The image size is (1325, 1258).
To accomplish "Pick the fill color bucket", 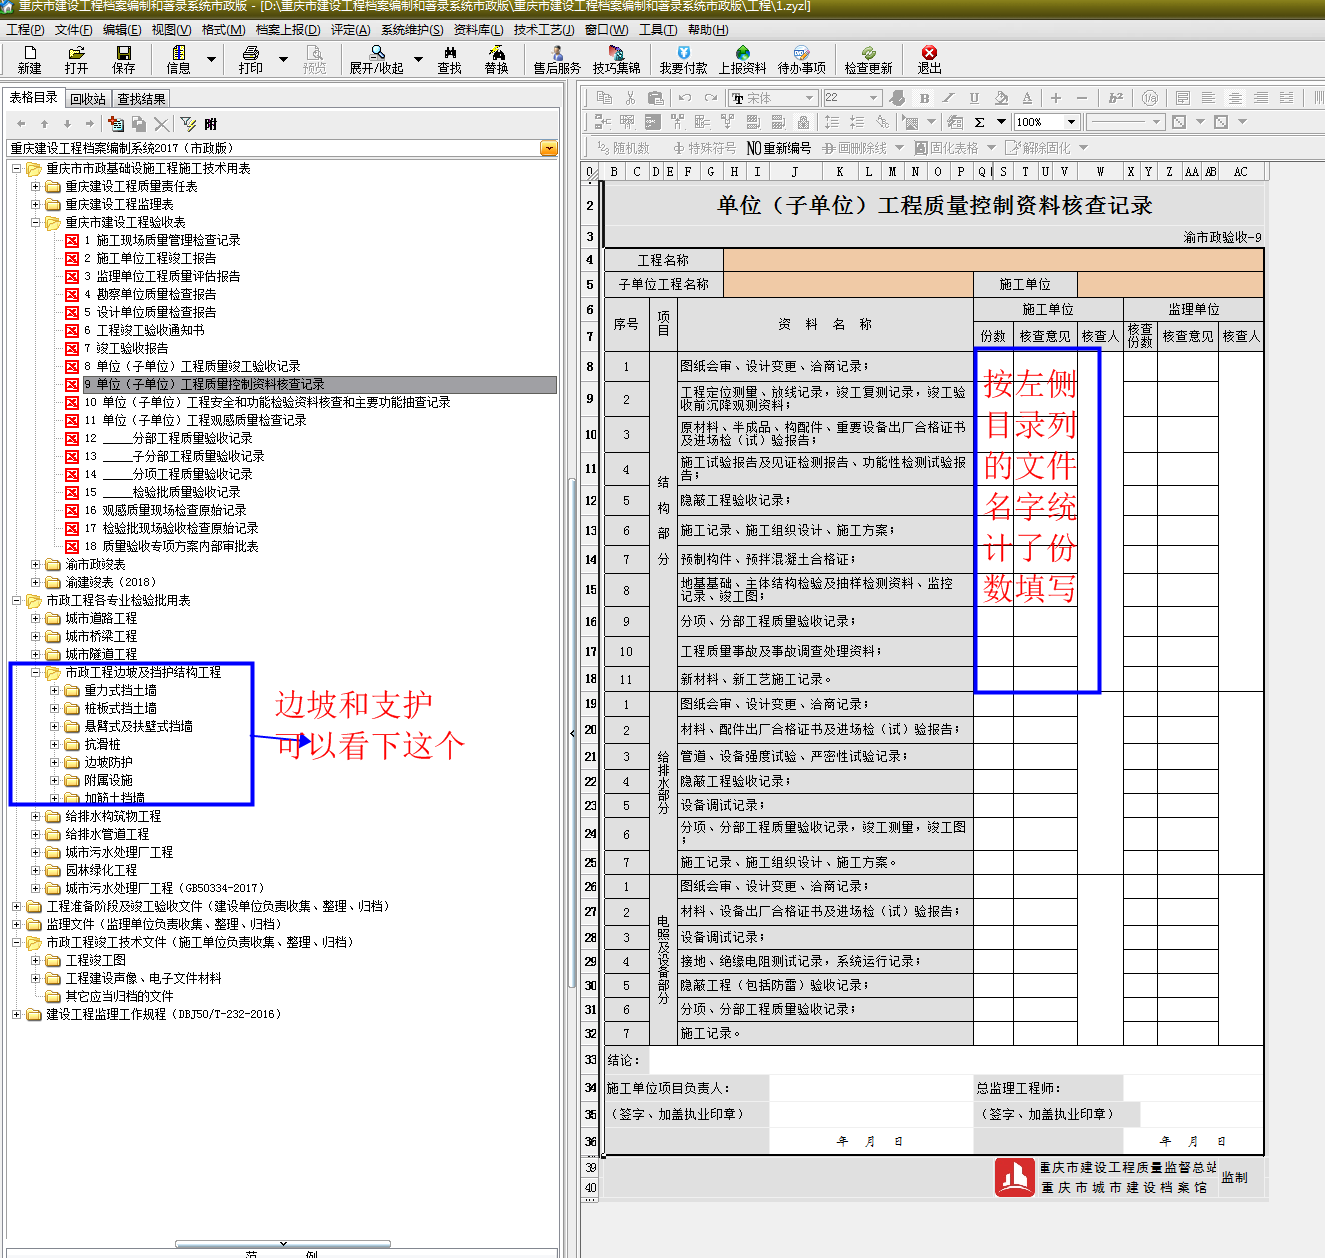I will [1001, 97].
